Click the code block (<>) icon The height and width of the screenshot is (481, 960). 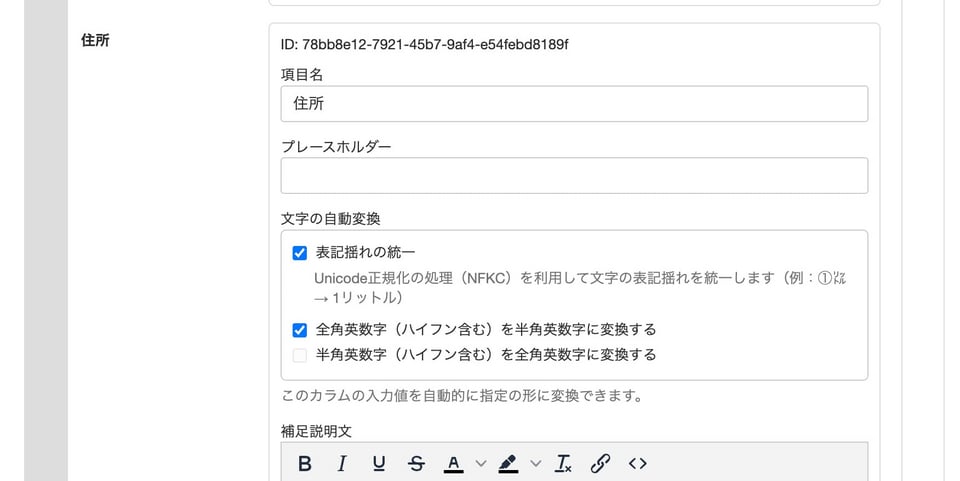(638, 463)
